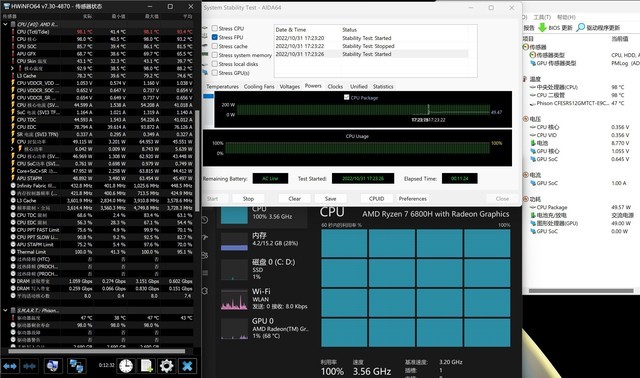Switch to the Temperatures tab

[x=222, y=87]
